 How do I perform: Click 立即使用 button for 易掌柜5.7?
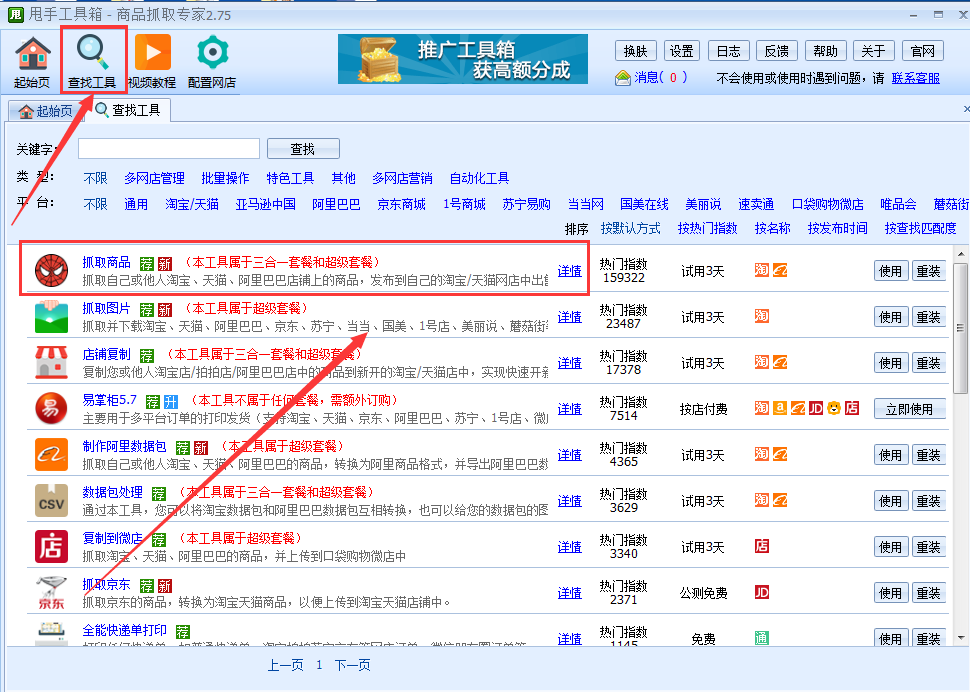(909, 409)
